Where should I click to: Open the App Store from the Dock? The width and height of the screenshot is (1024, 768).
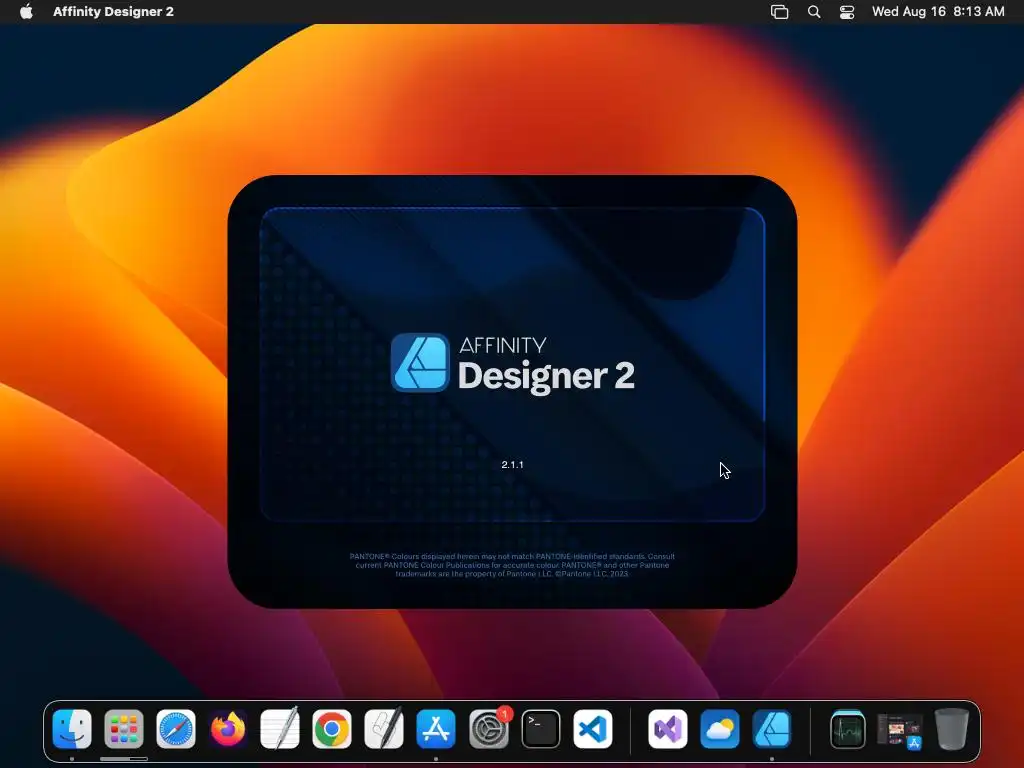[436, 729]
